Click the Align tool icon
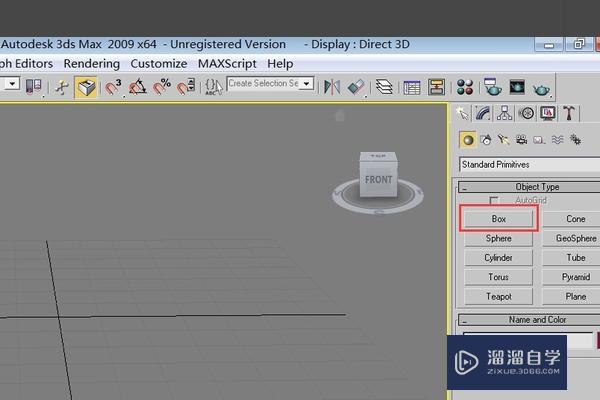This screenshot has height=400, width=600. pos(356,87)
